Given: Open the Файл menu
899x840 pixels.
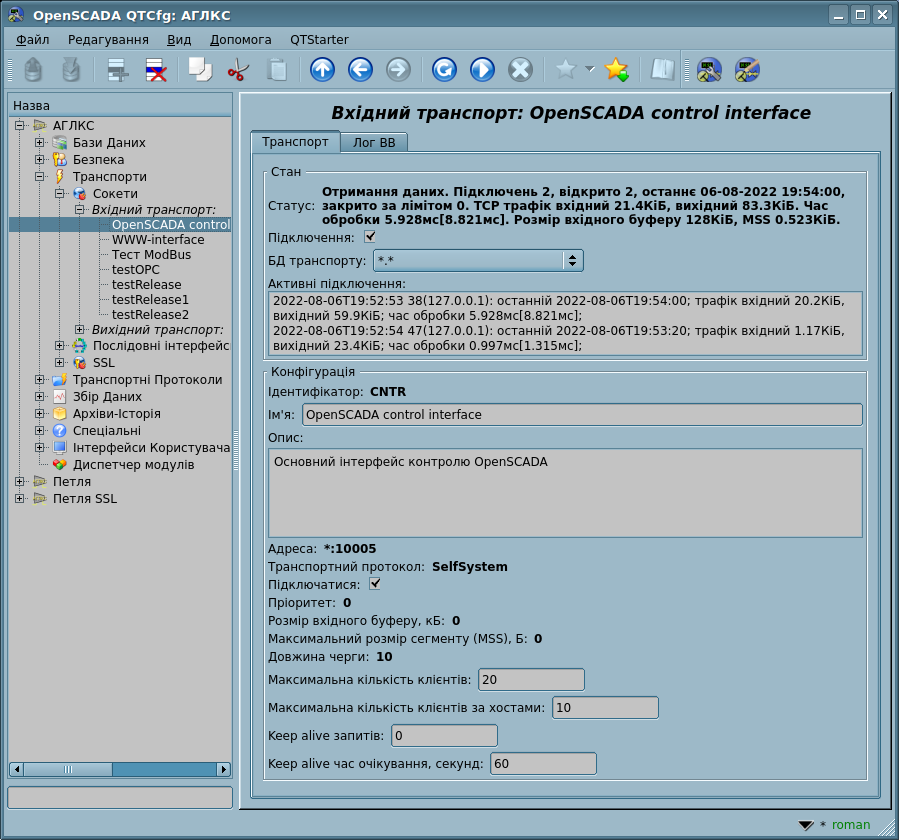Looking at the screenshot, I should [33, 40].
